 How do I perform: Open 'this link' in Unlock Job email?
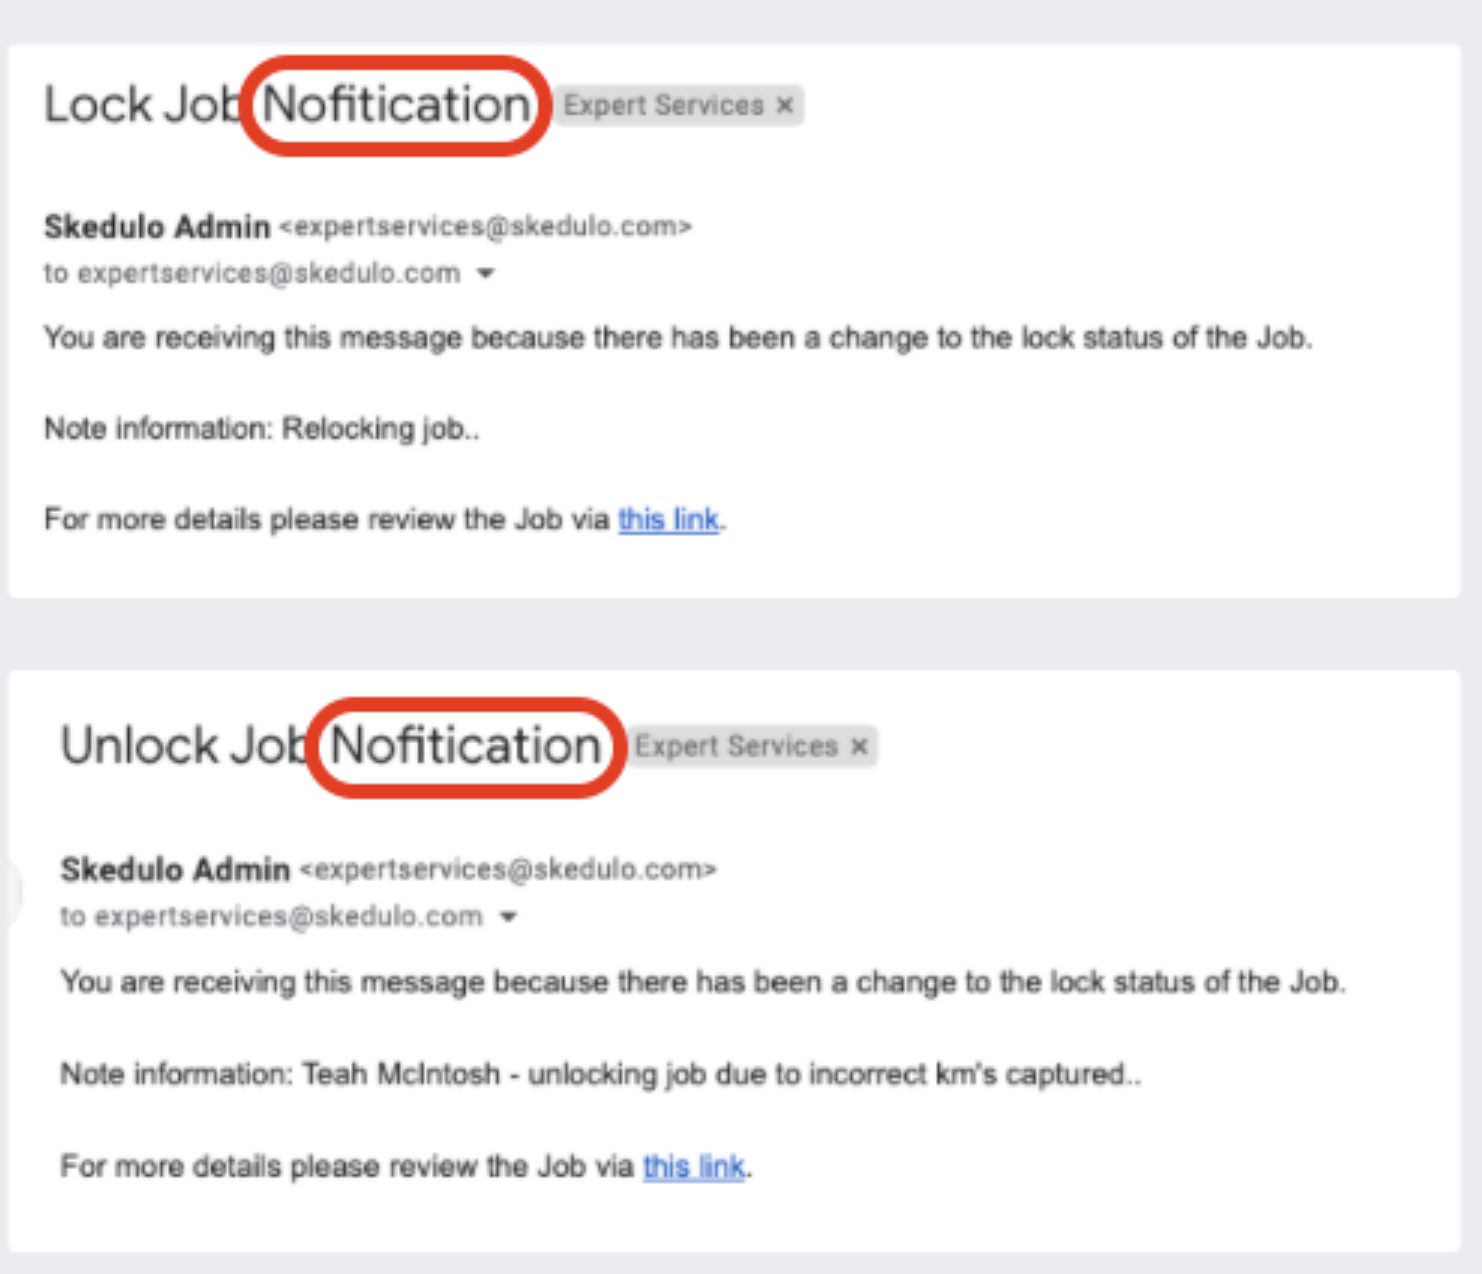(x=693, y=1166)
